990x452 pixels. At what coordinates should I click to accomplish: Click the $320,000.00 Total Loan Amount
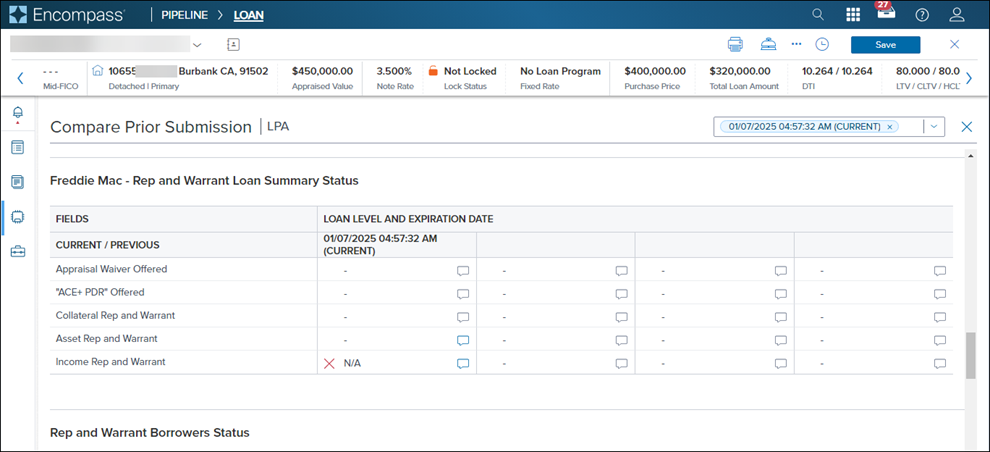click(x=740, y=71)
